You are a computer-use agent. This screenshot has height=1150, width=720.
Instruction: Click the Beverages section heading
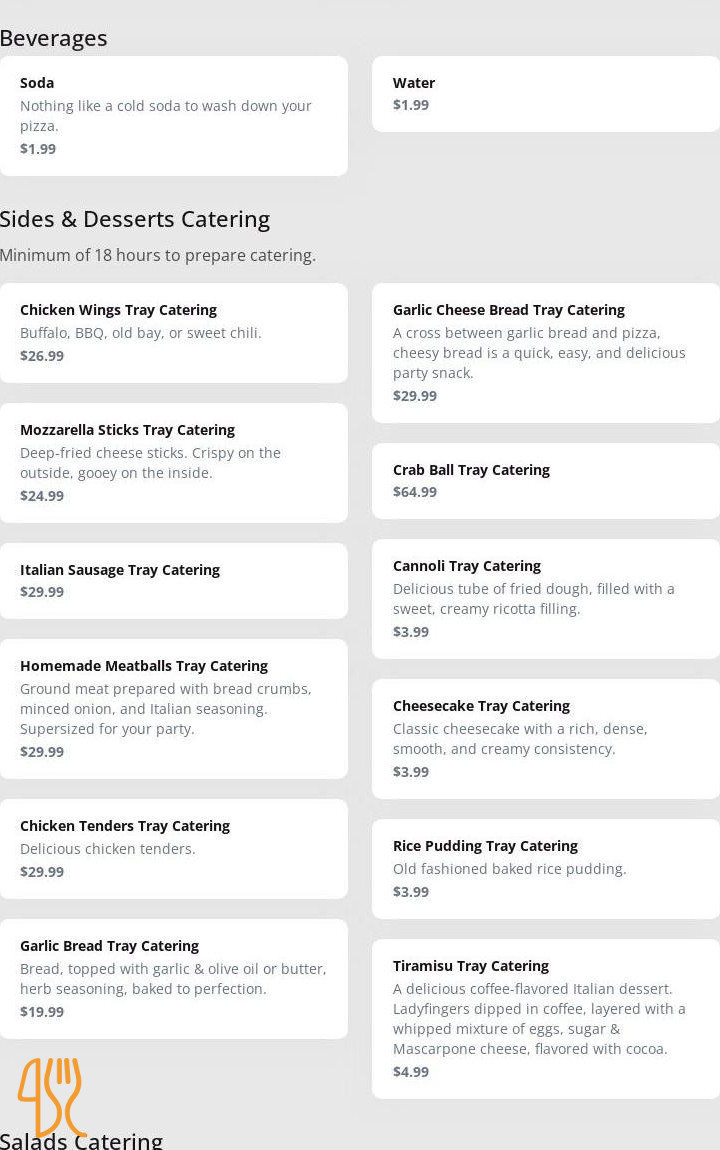(x=54, y=38)
